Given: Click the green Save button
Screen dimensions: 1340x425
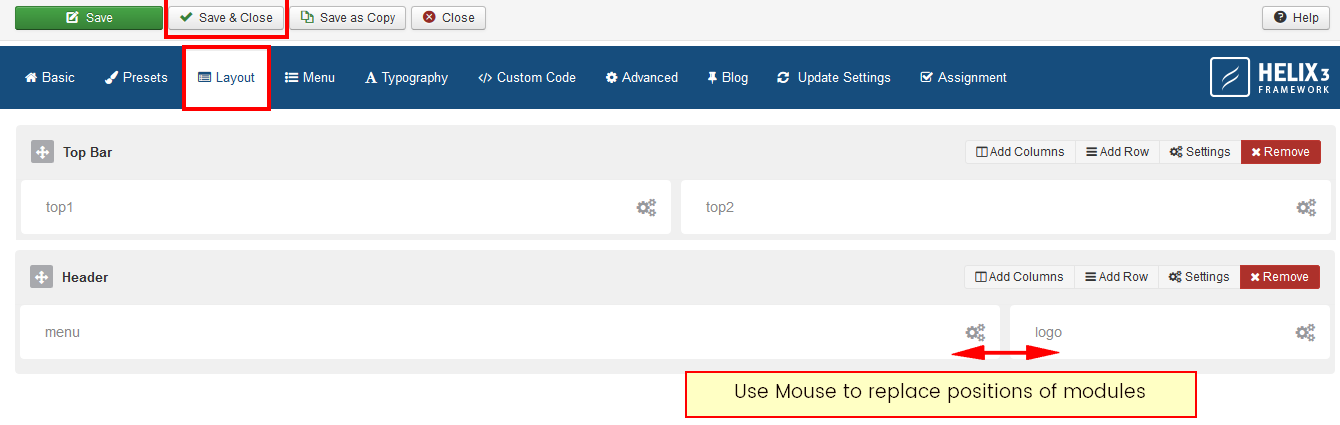Looking at the screenshot, I should click(x=89, y=18).
